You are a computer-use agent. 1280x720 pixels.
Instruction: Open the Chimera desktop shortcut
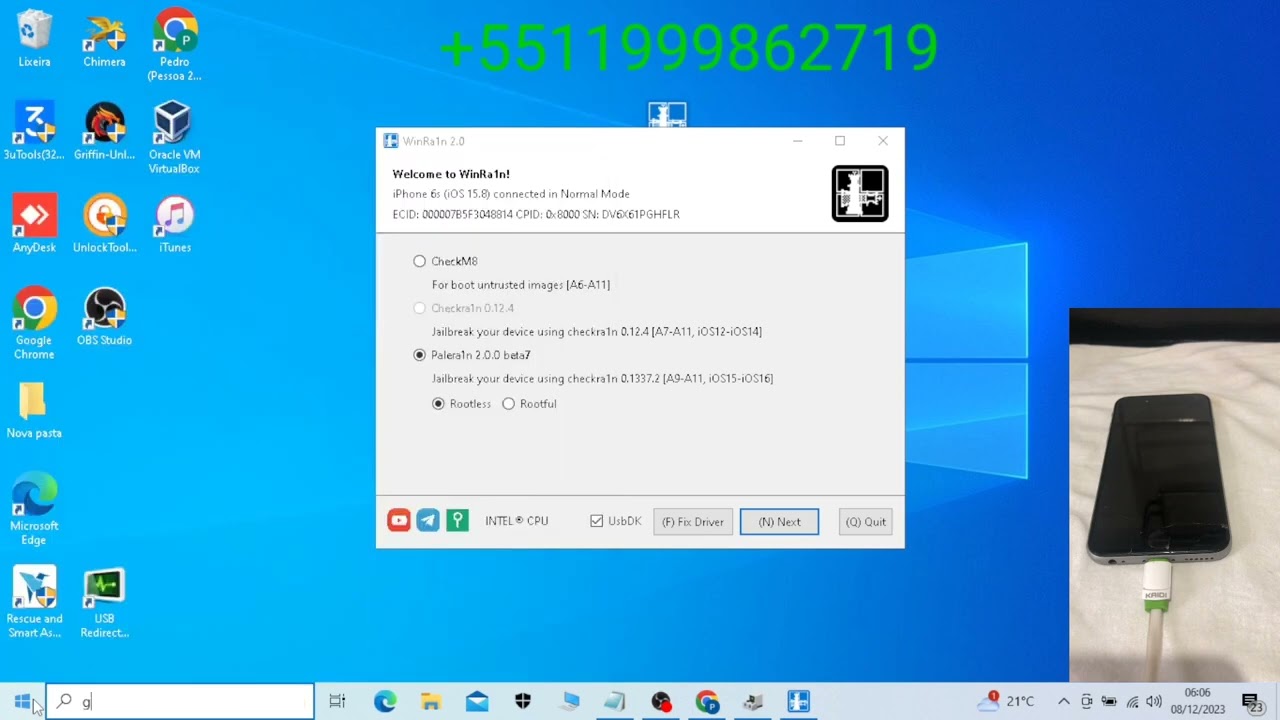point(104,39)
